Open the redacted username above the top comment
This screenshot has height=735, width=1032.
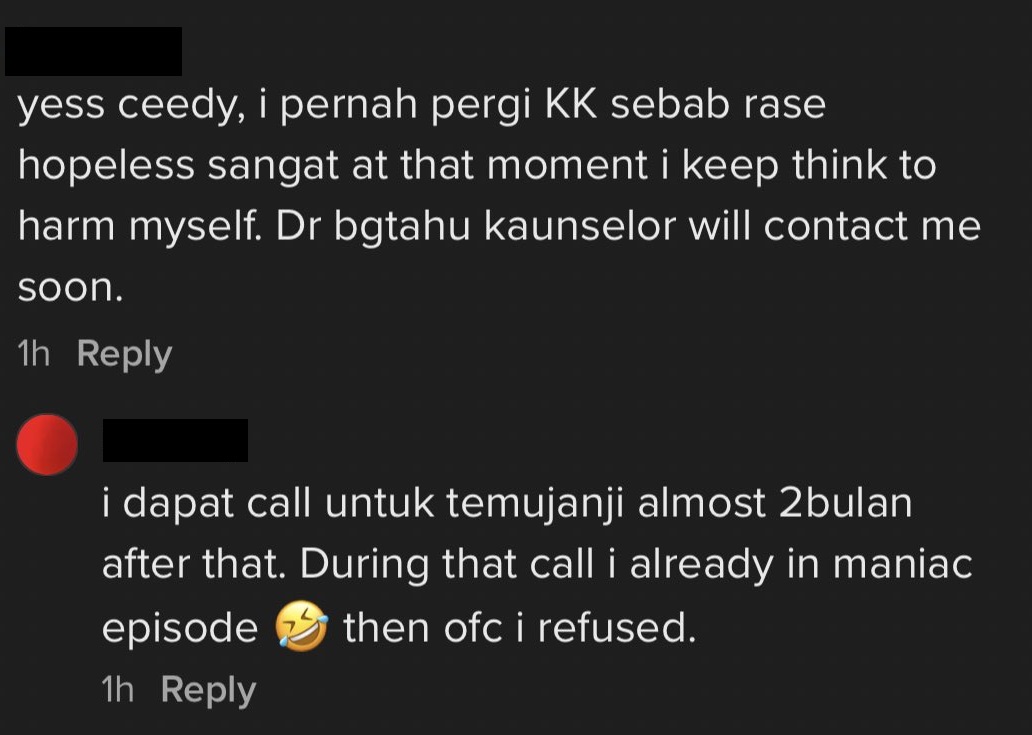point(93,51)
